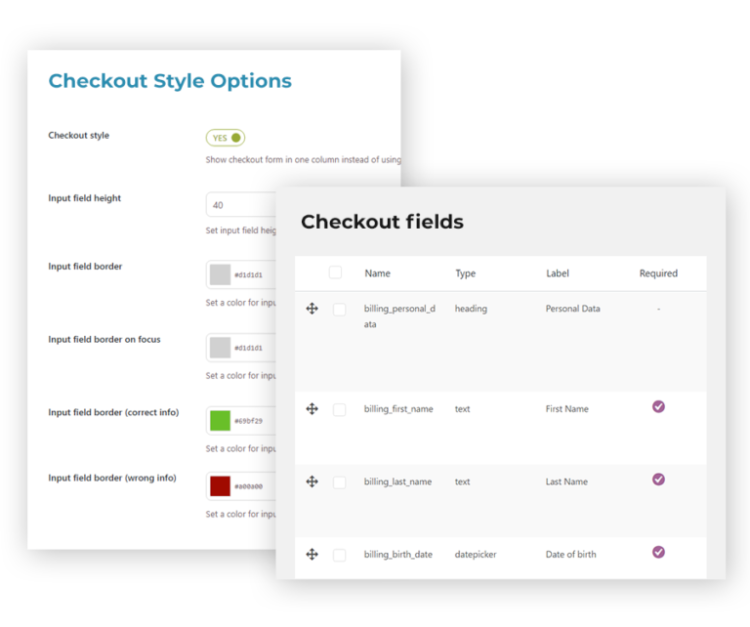Click the 'Input field border (wrong info)' label
The image size is (750, 627).
click(112, 478)
